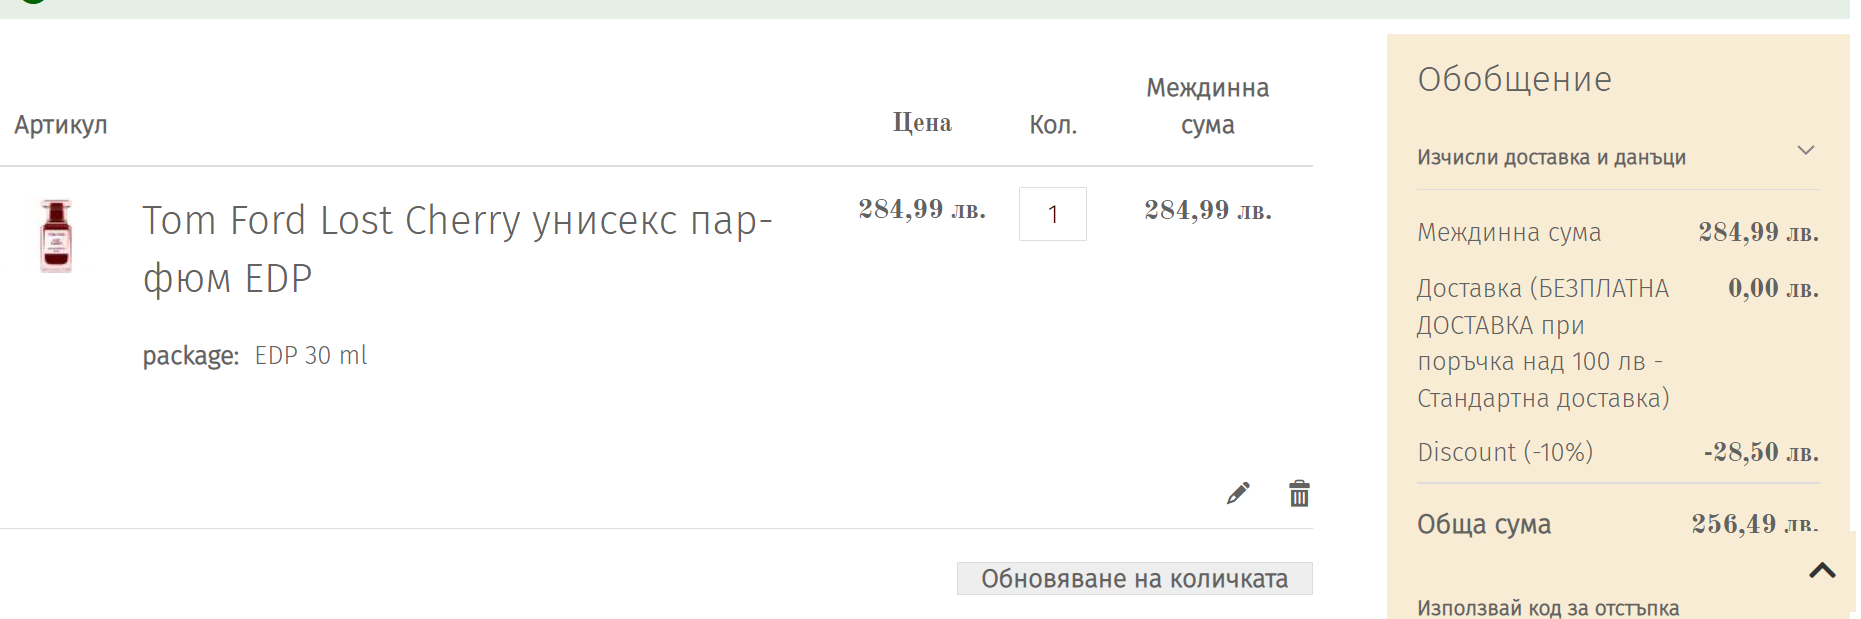
Task: Click the scroll-to-top arrow icon
Action: (x=1822, y=571)
